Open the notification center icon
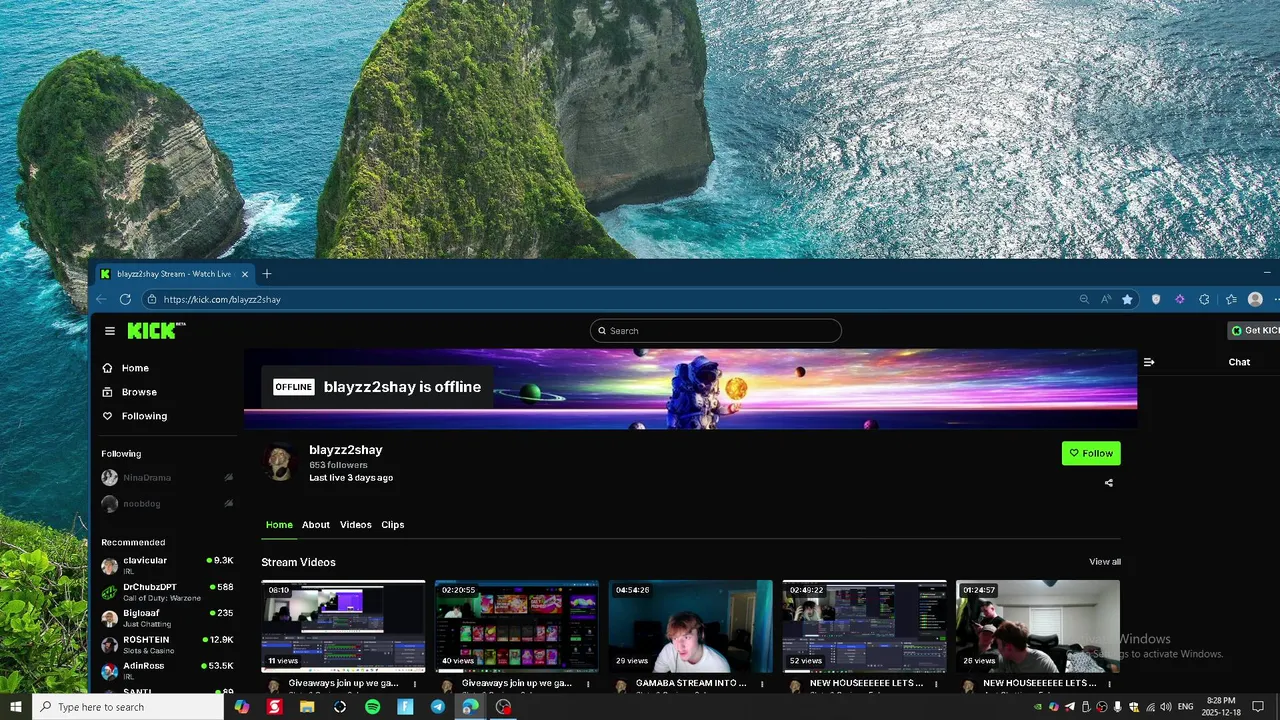 (1258, 707)
